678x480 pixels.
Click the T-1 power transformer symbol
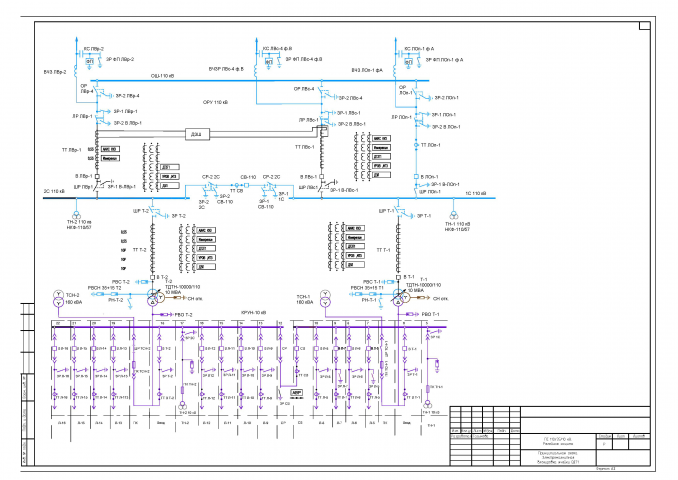pyautogui.click(x=400, y=298)
